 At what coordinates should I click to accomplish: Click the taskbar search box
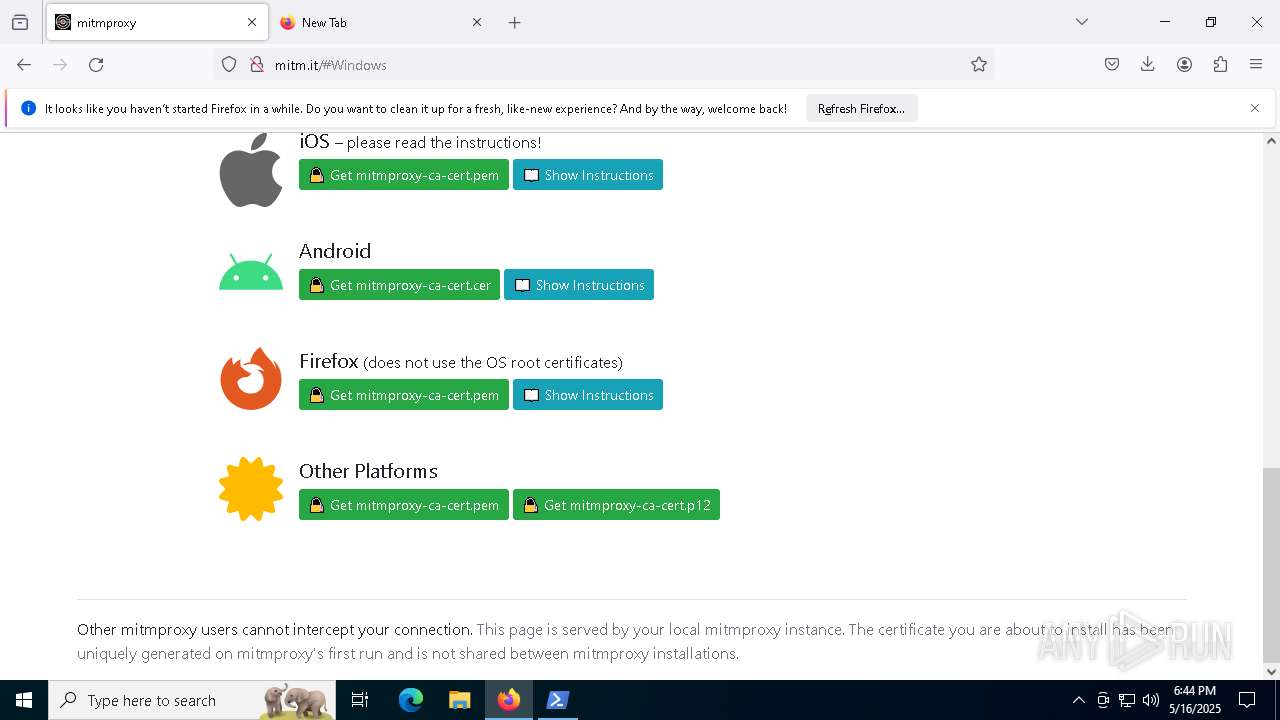[193, 700]
